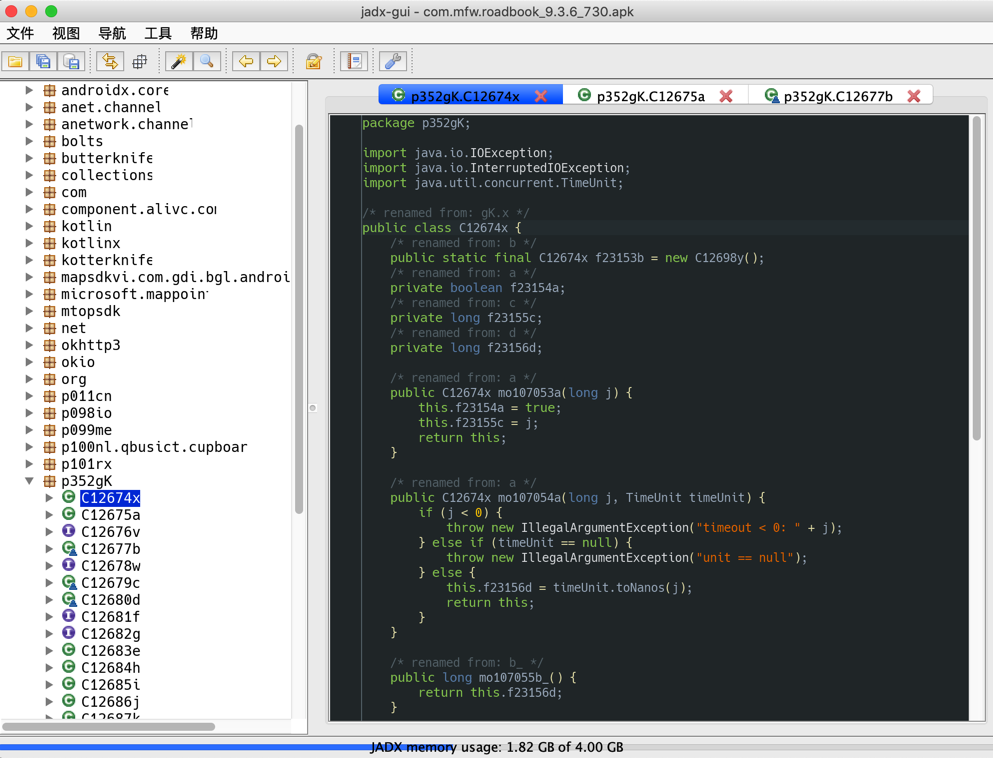
Task: Expand the p101rx package
Action: coord(29,464)
